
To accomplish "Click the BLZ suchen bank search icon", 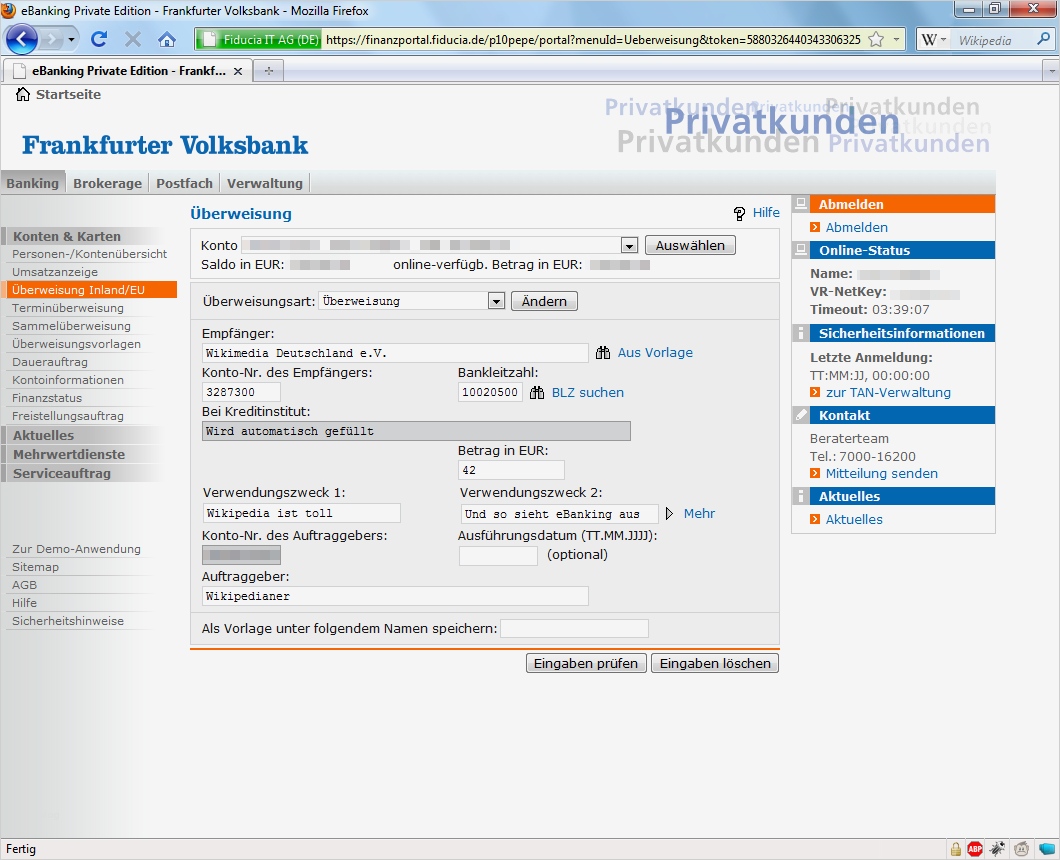I will (538, 393).
